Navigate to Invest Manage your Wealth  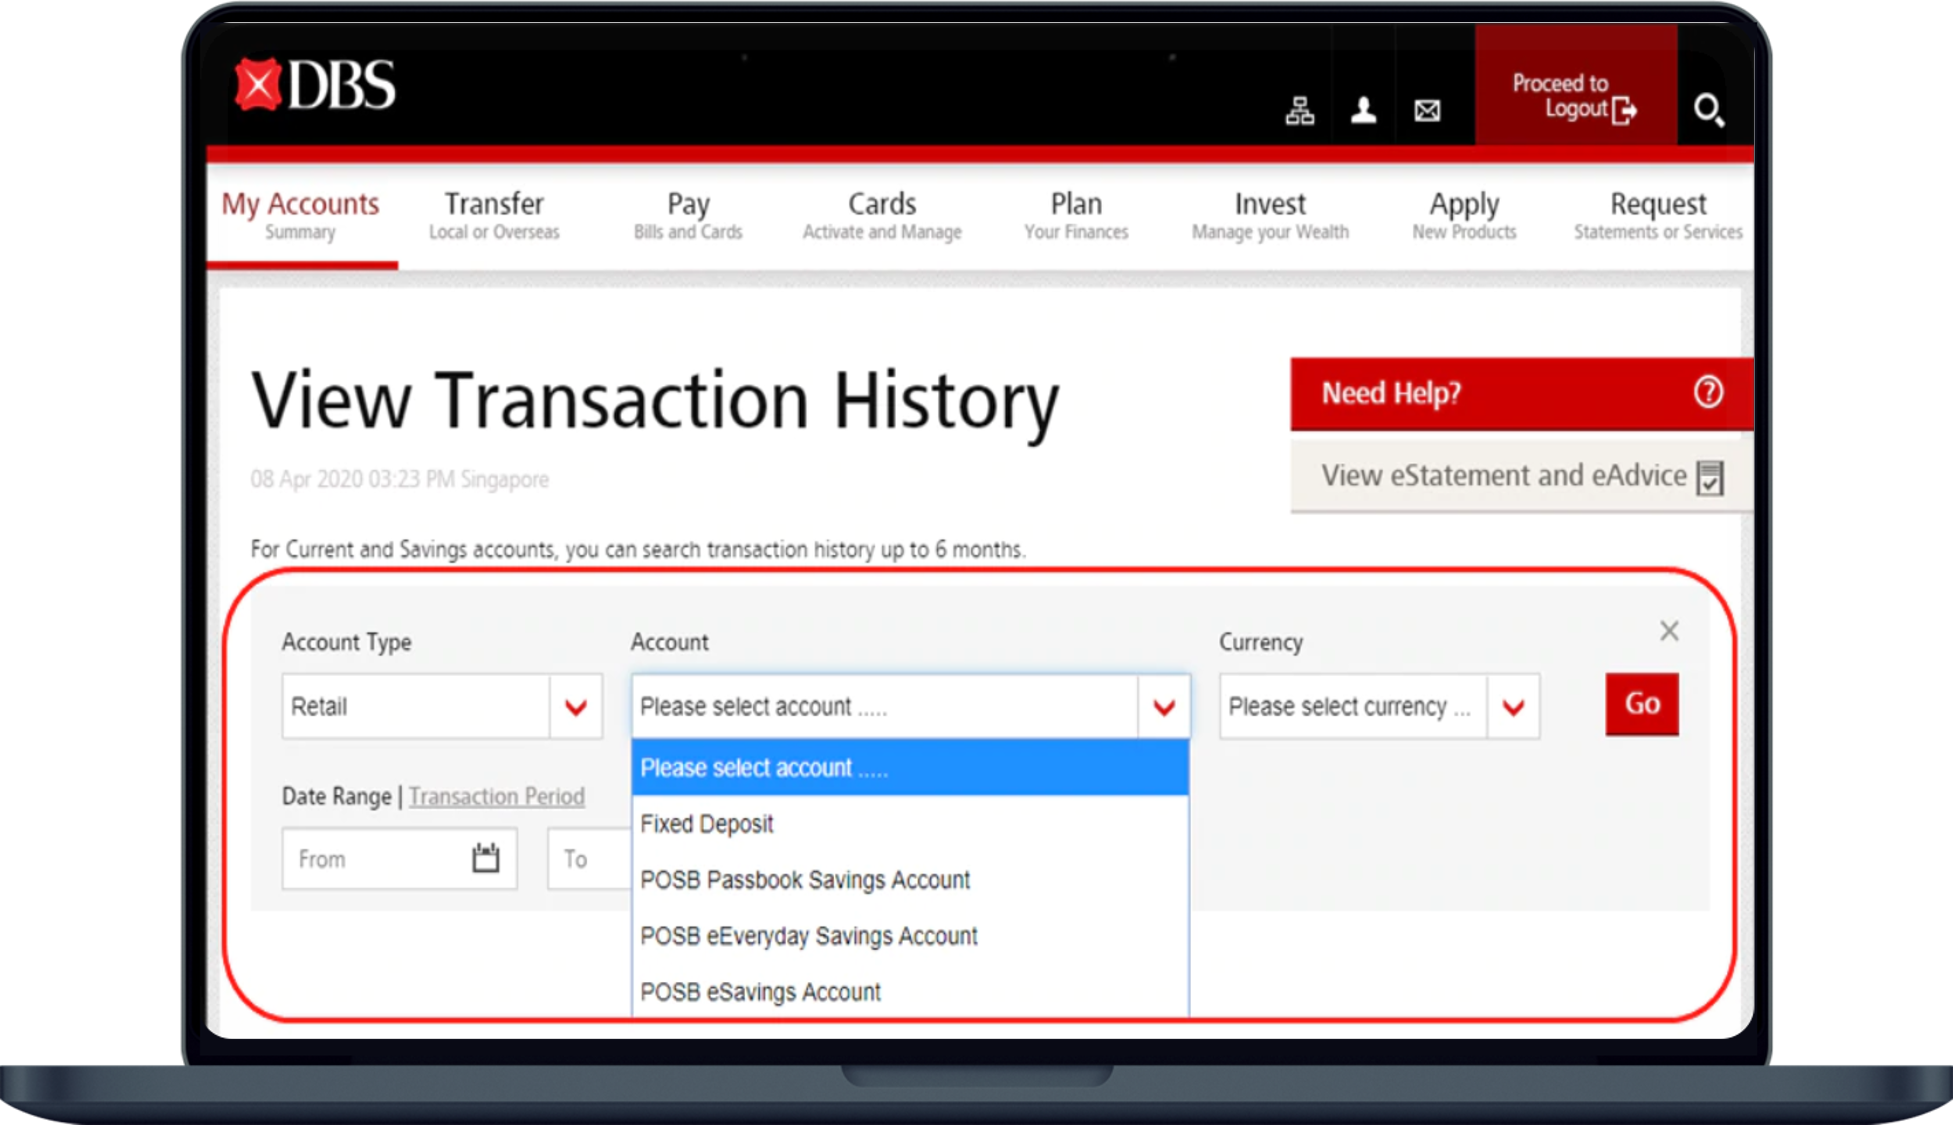click(1269, 213)
